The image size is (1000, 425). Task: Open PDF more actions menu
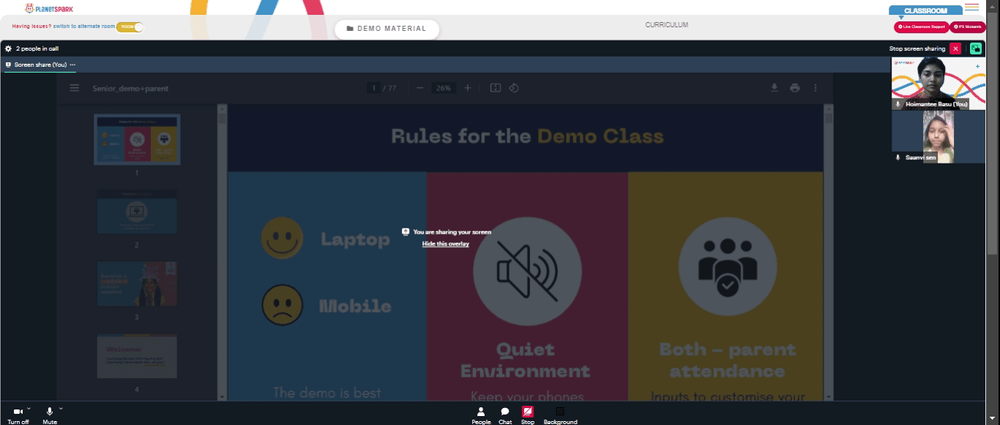click(814, 88)
